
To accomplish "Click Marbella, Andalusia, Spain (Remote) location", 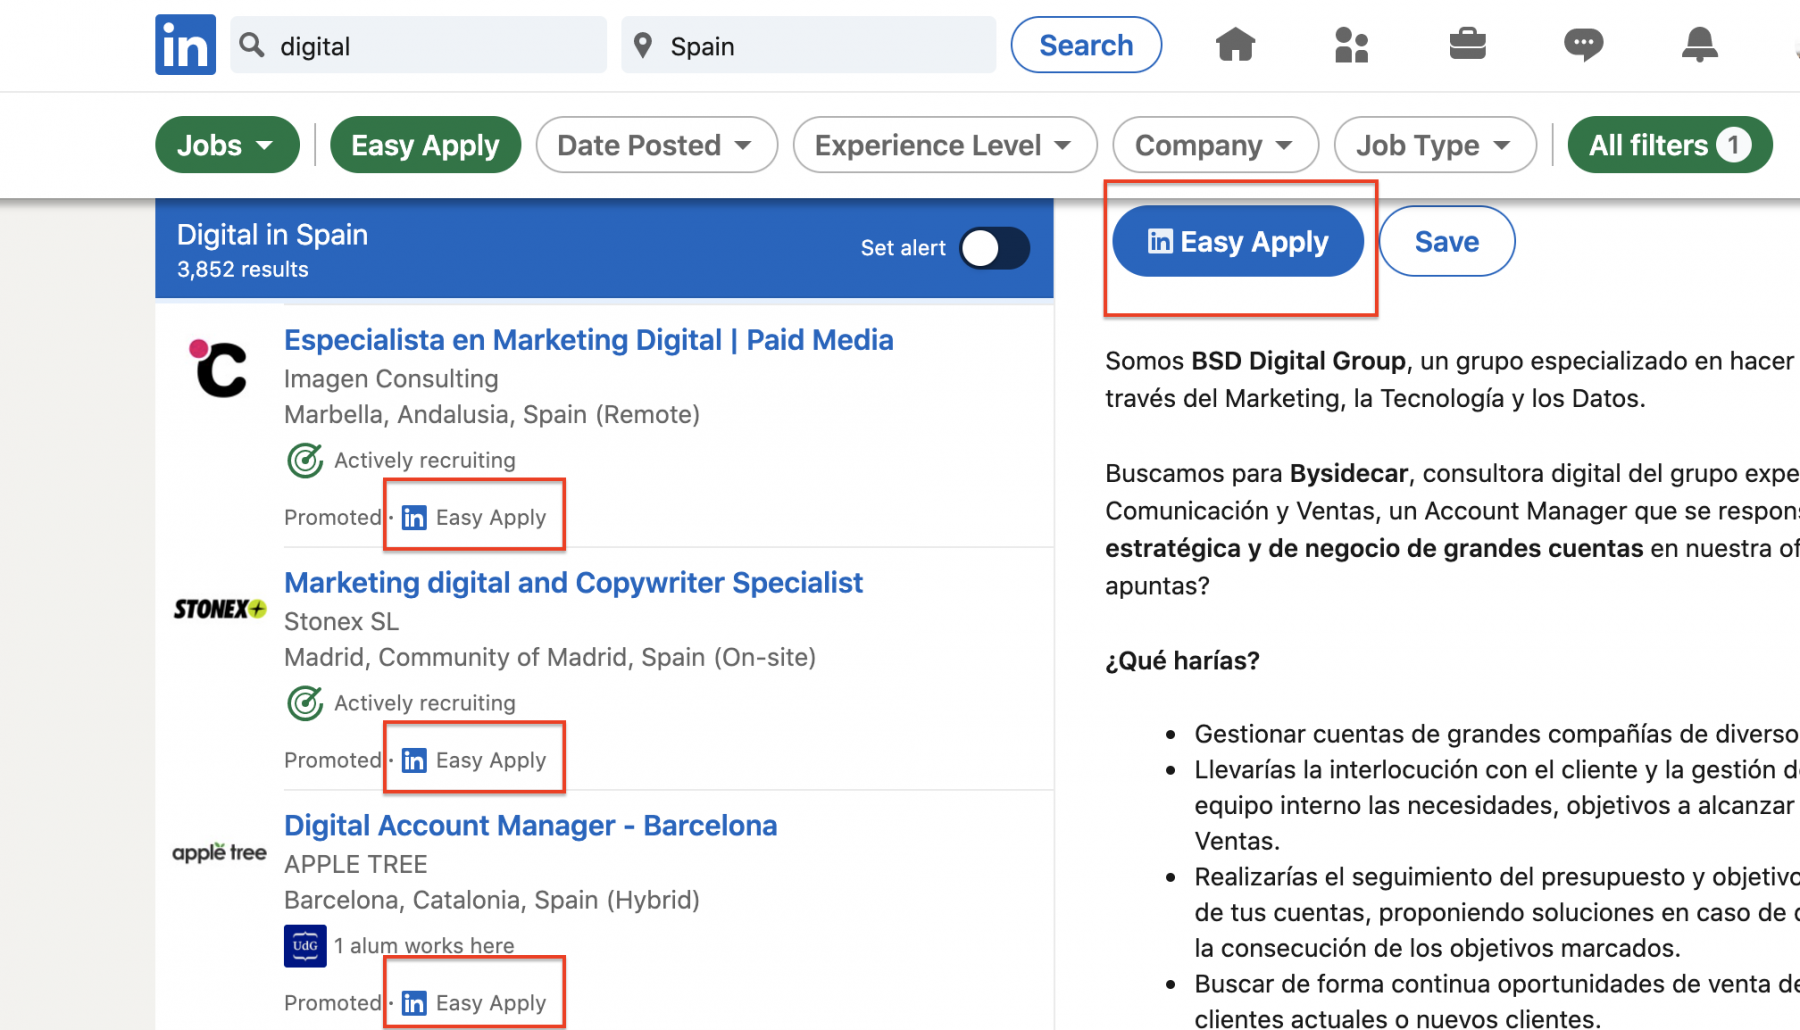I will tap(492, 414).
